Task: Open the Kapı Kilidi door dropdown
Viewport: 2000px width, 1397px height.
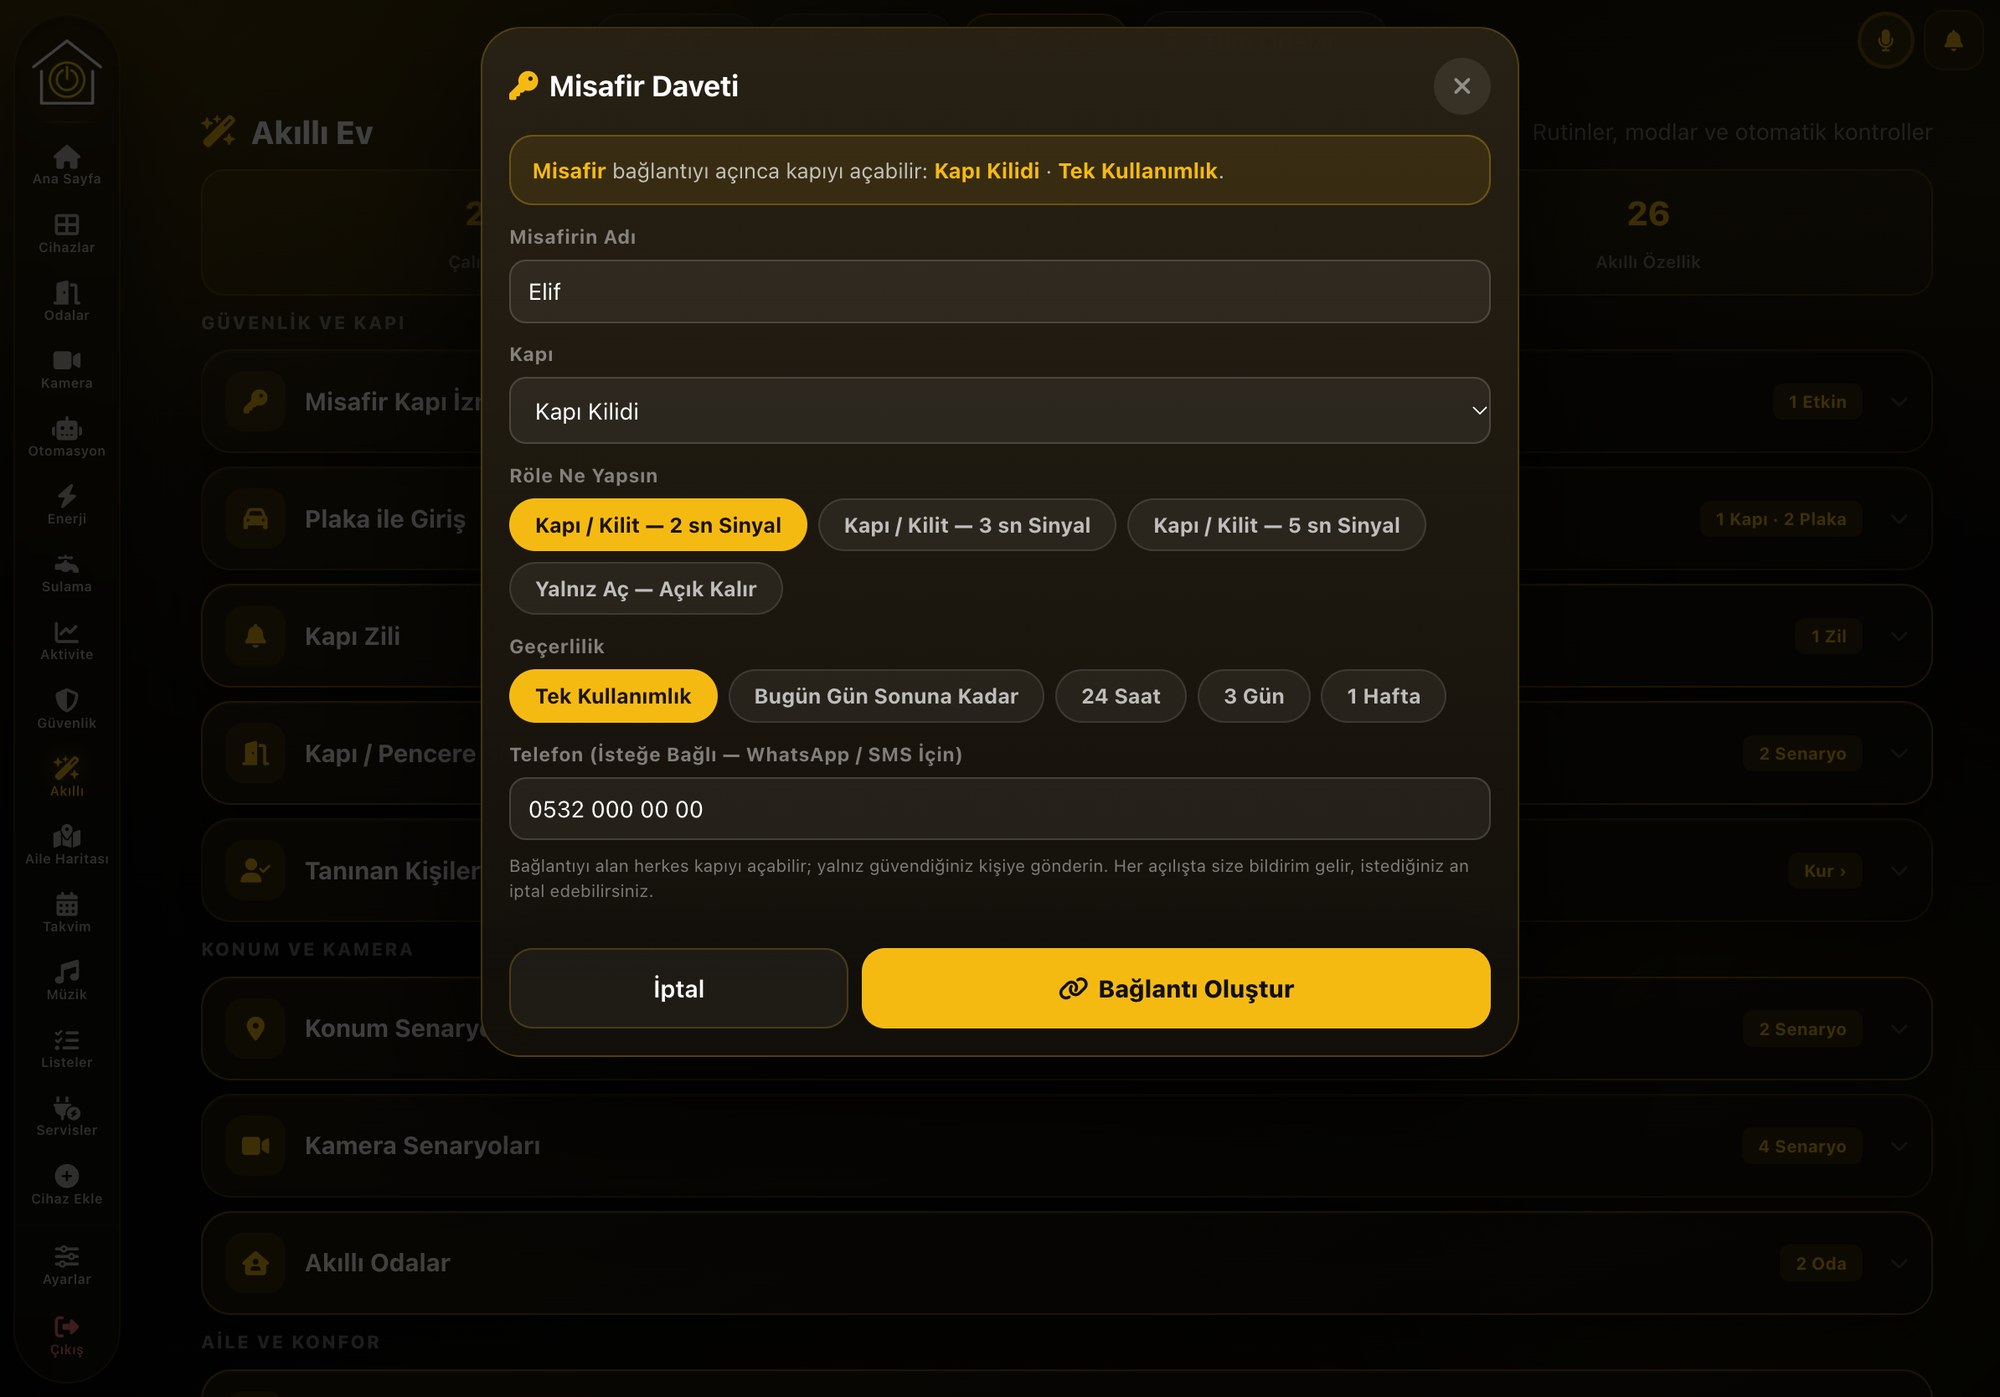Action: (1000, 411)
